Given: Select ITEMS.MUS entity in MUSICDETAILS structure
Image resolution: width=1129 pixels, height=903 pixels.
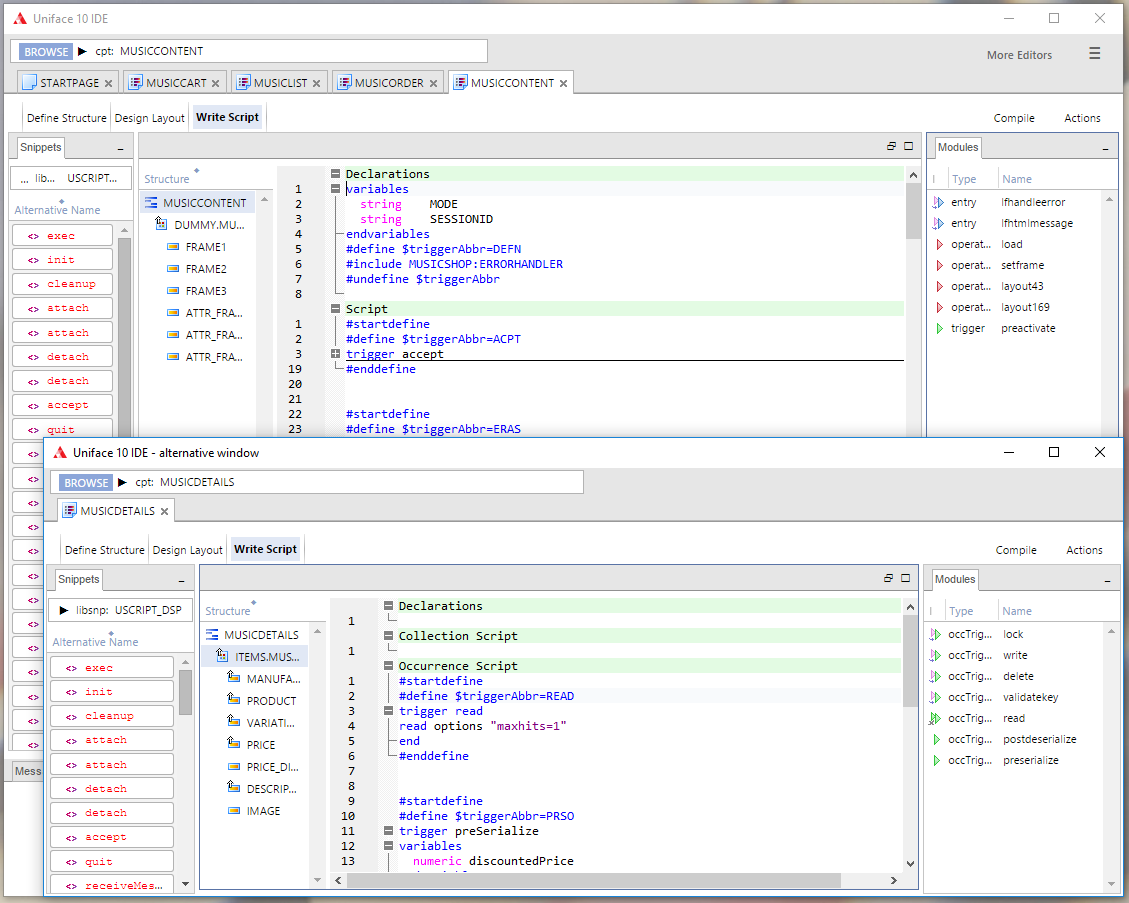Looking at the screenshot, I should [266, 657].
